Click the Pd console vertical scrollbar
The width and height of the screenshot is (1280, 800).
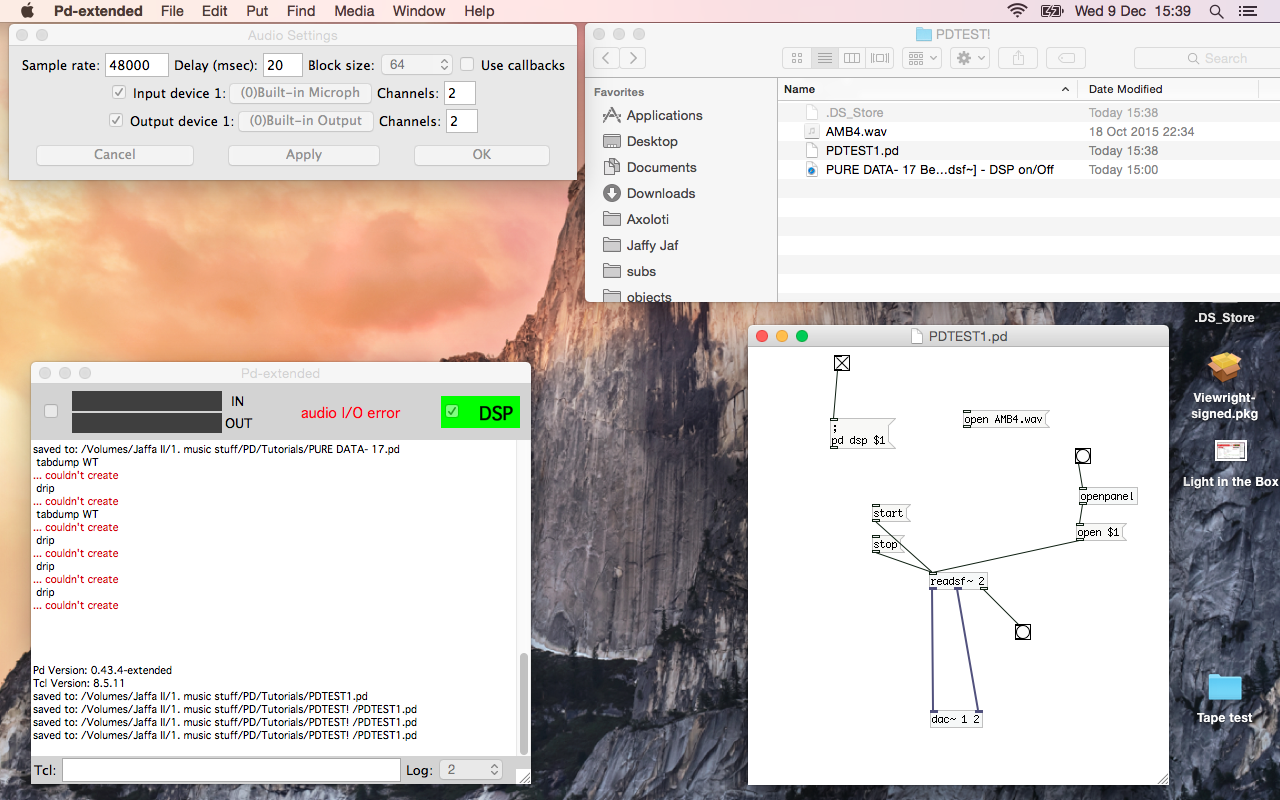point(523,702)
